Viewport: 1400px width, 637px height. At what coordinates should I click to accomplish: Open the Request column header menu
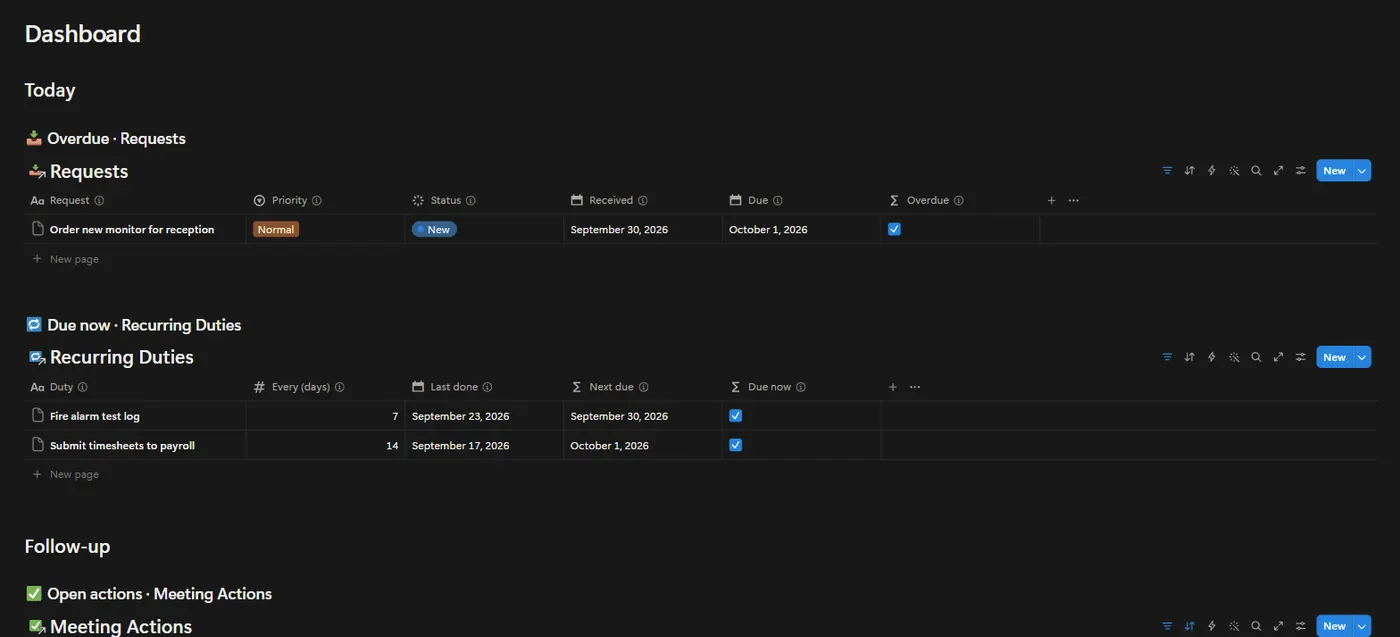click(69, 200)
